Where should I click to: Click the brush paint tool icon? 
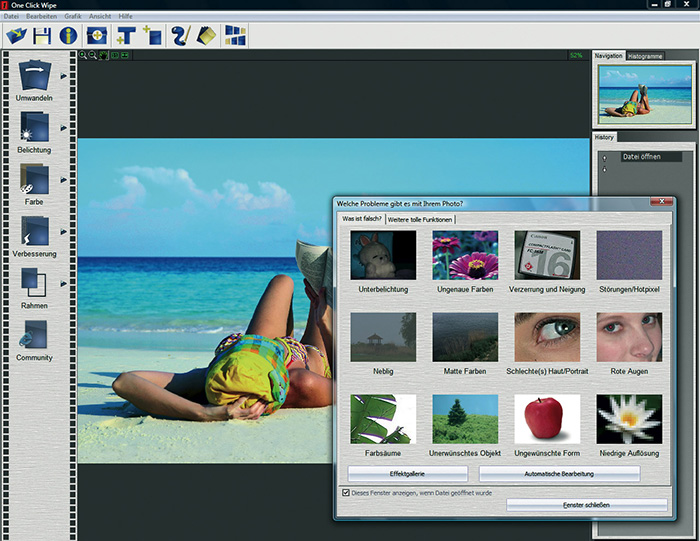[x=180, y=36]
